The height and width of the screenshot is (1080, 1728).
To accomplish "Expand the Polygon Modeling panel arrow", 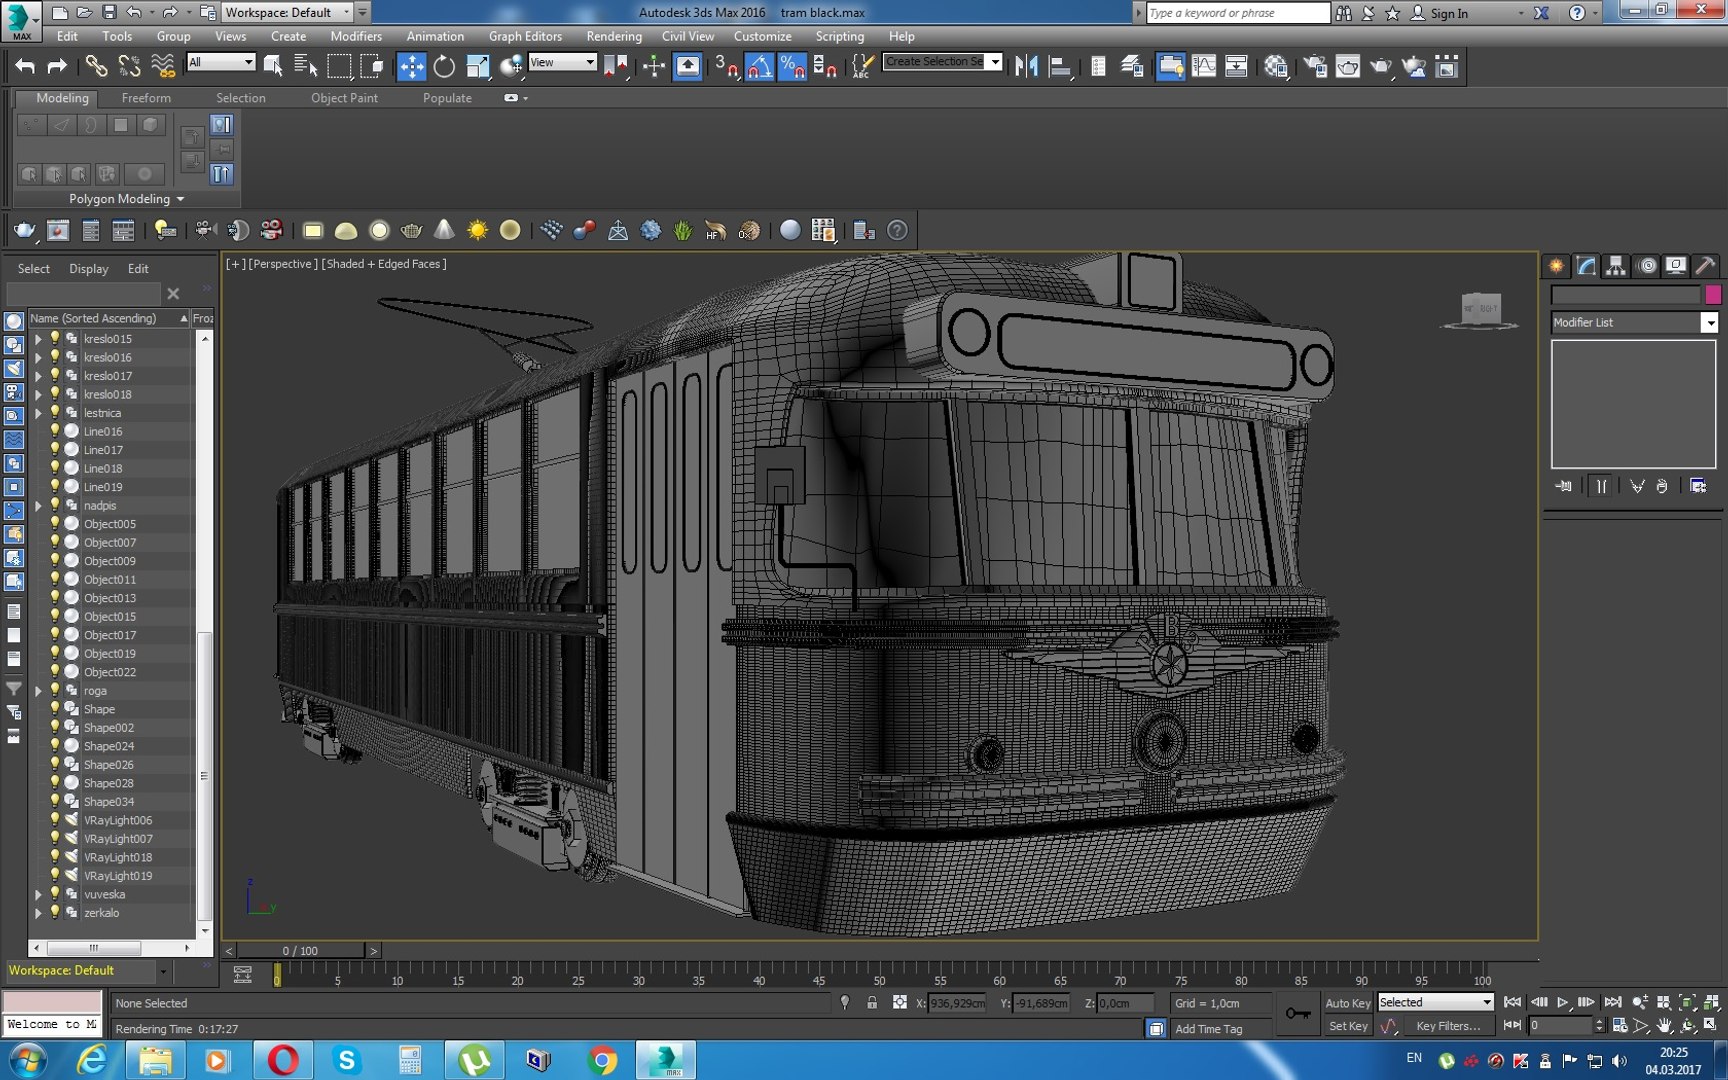I will 180,199.
